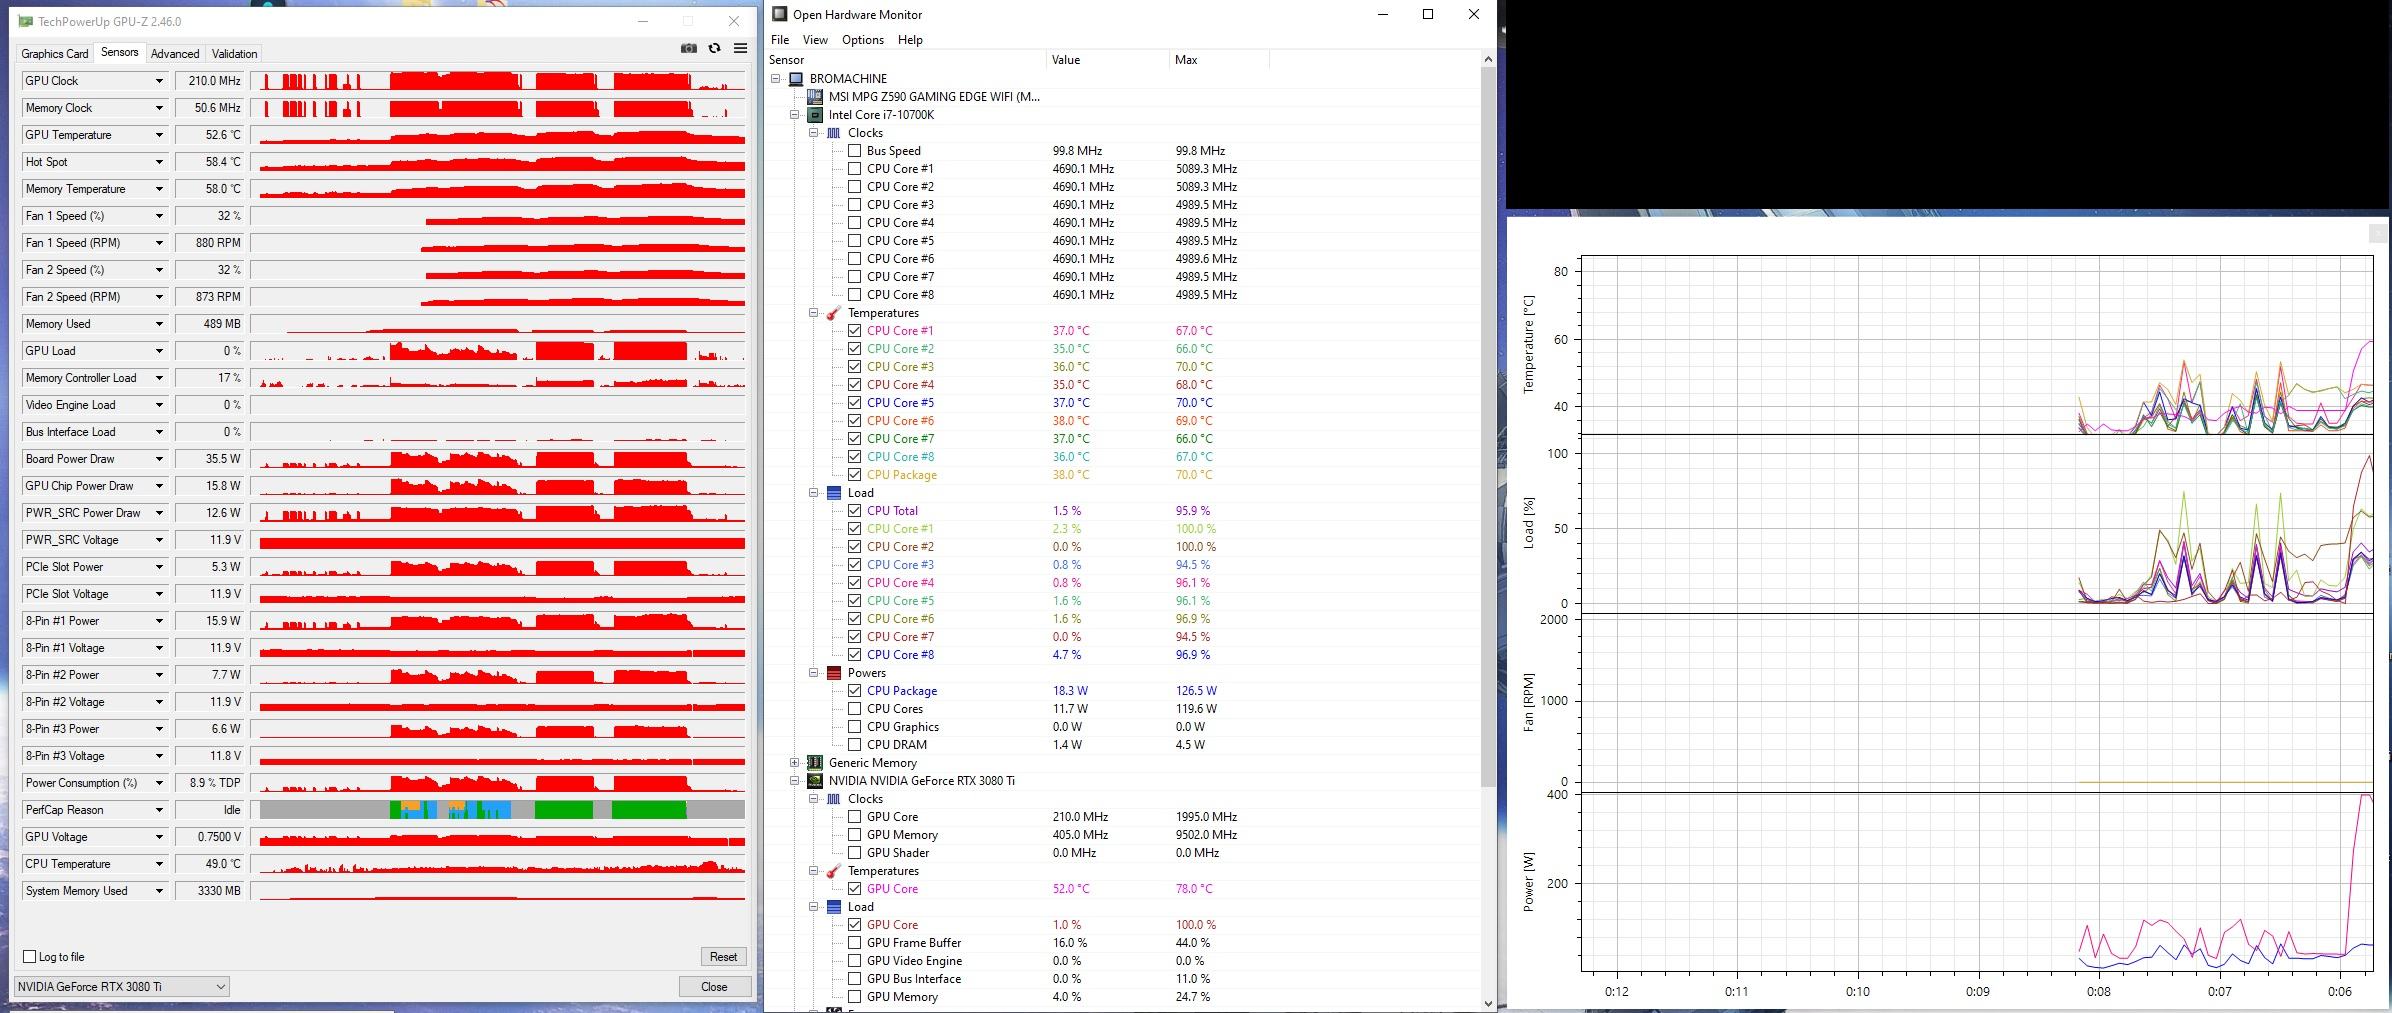The width and height of the screenshot is (2392, 1013).
Task: Click the GPU-Z title bar app icon
Action: pyautogui.click(x=26, y=21)
